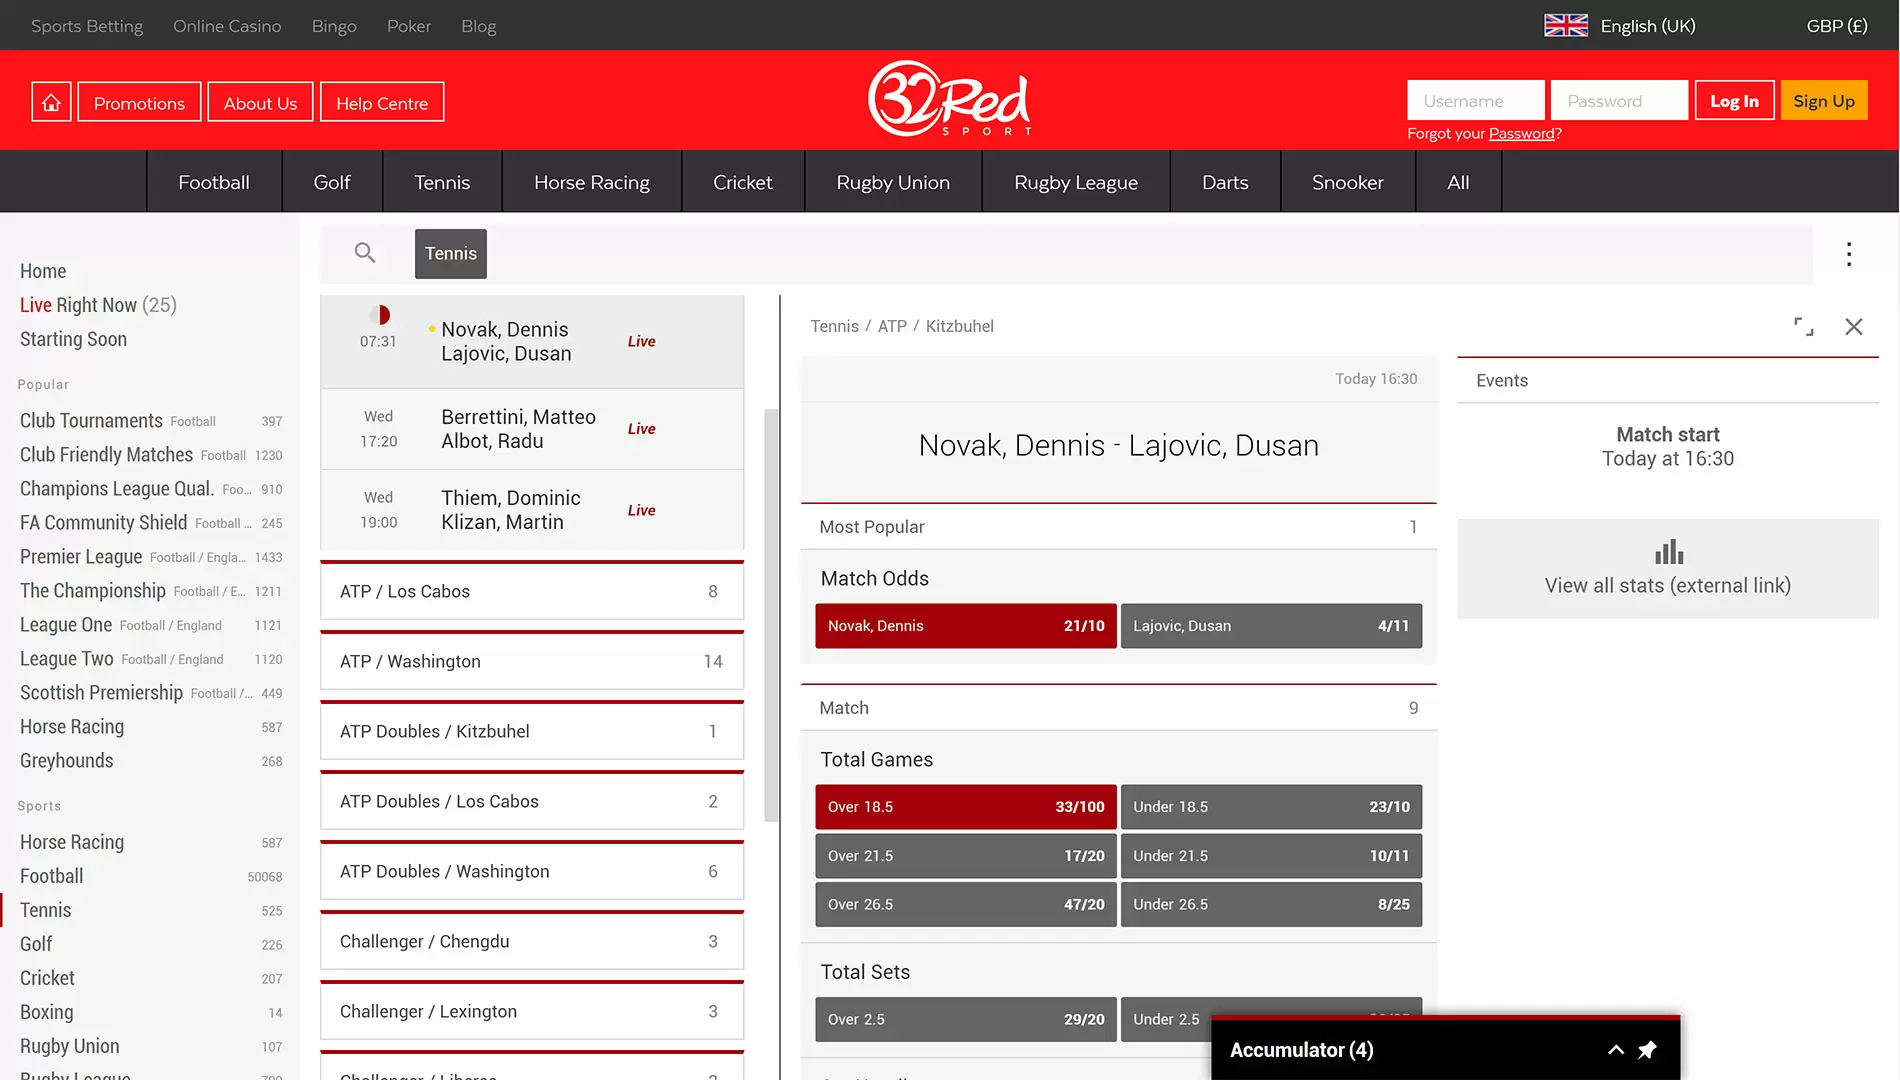The image size is (1900, 1080).
Task: Collapse the Match market section
Action: pos(1118,708)
